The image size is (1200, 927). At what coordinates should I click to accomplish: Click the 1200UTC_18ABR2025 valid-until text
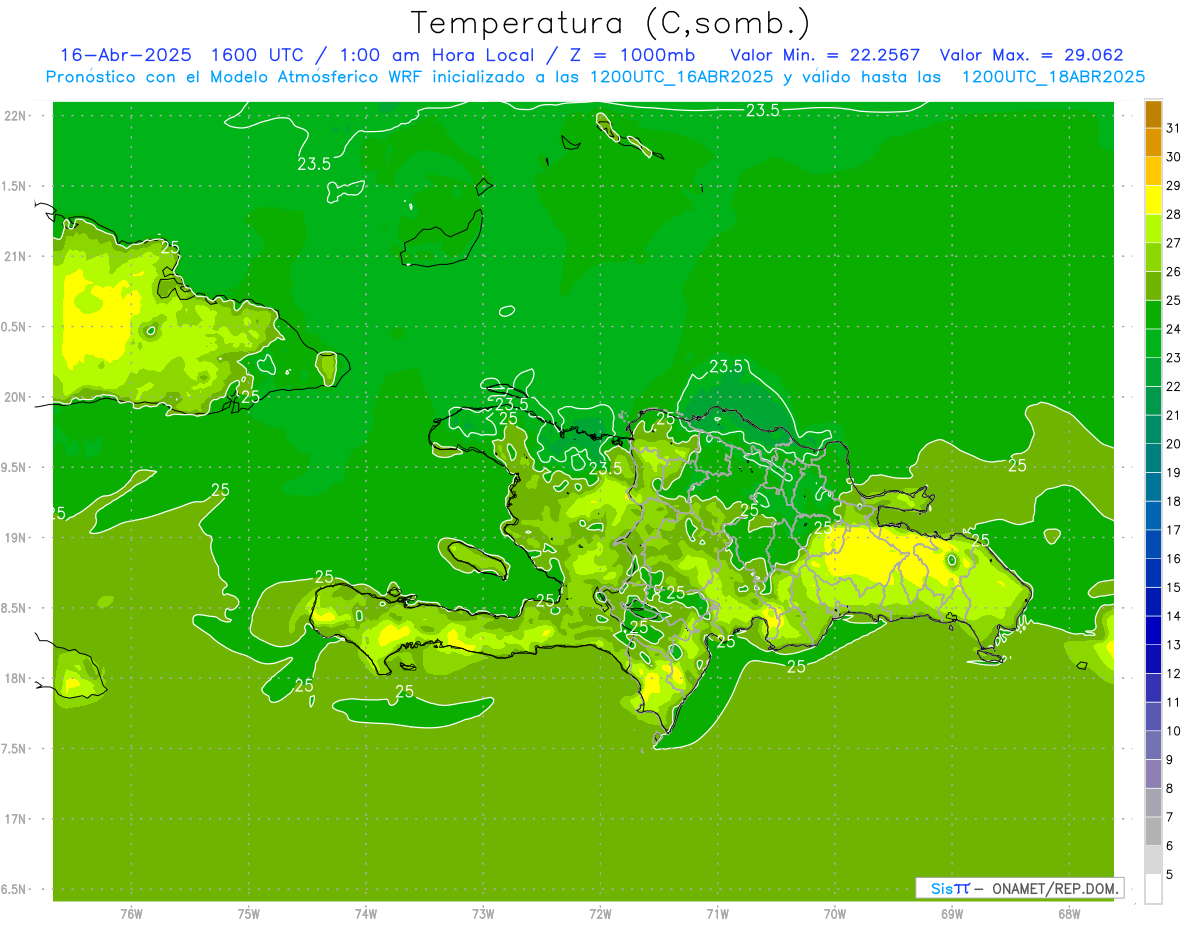tap(1053, 77)
